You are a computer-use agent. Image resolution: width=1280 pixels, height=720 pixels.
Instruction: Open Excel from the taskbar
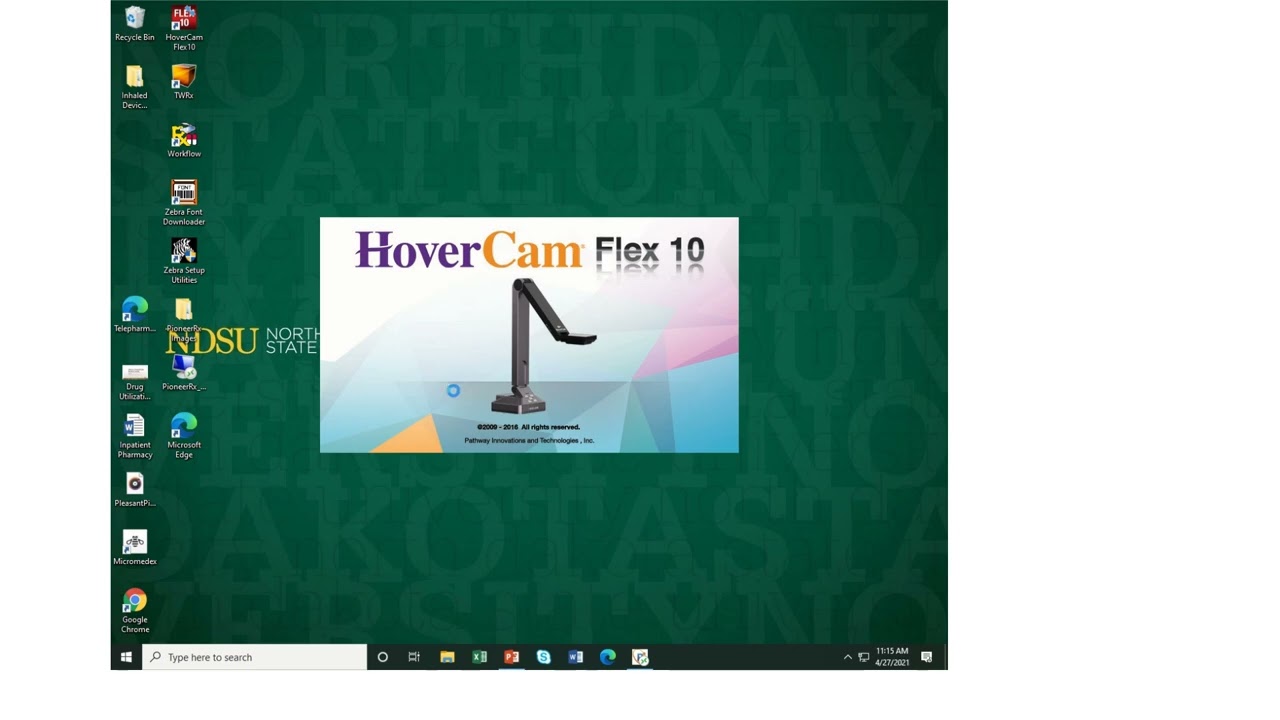tap(479, 657)
